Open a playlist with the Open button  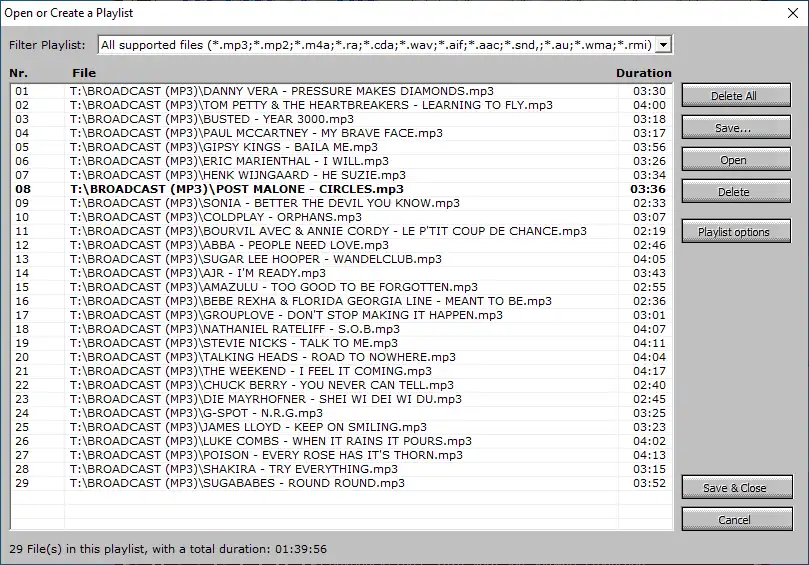pos(736,159)
